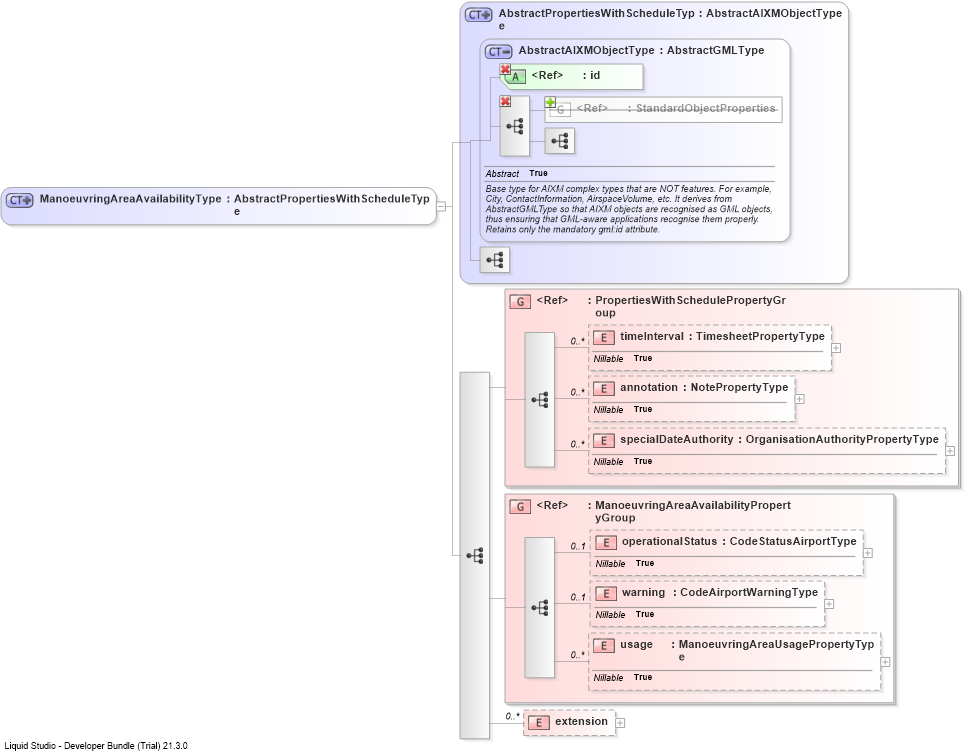965x751 pixels.
Task: Expand the warning element
Action: click(x=829, y=604)
